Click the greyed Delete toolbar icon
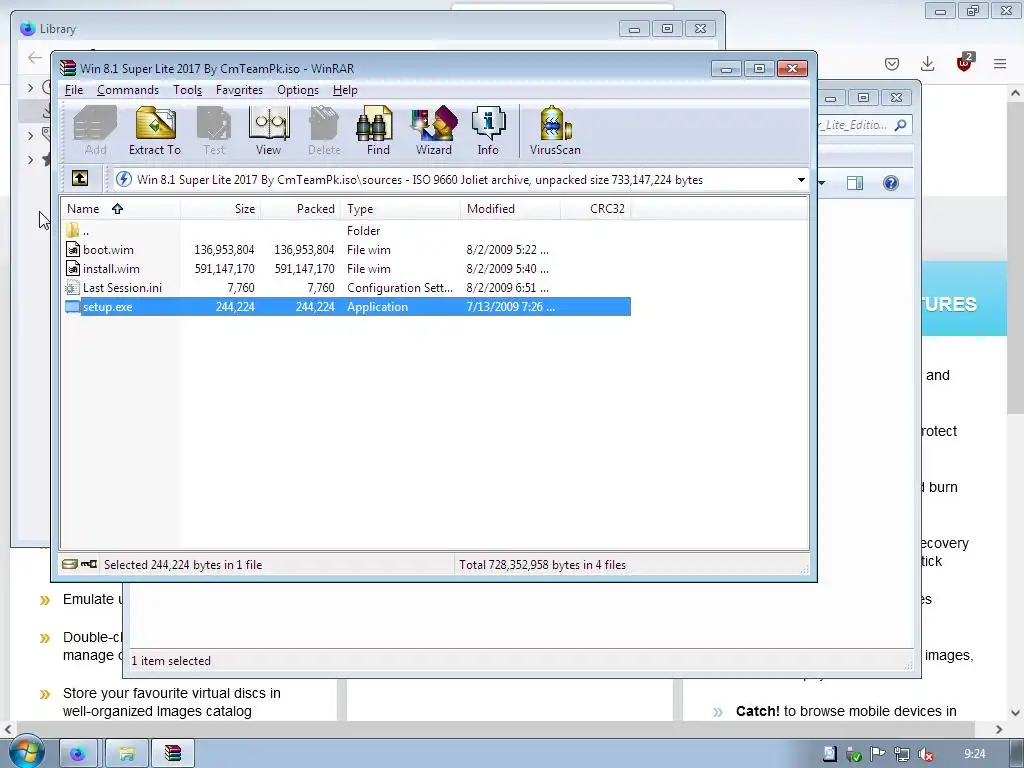This screenshot has width=1024, height=768. pos(324,131)
